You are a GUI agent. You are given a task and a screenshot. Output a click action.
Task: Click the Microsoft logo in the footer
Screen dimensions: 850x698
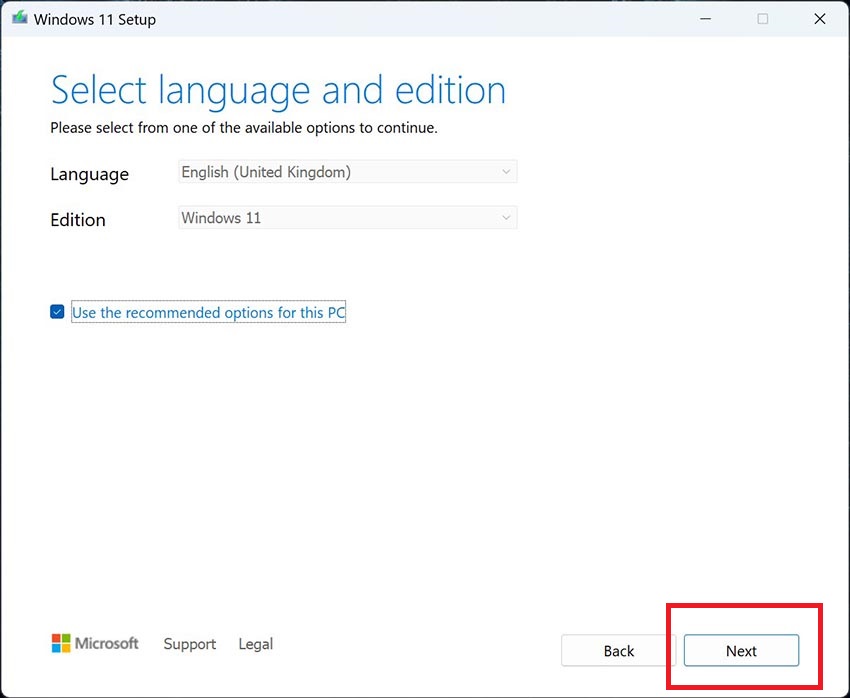[95, 643]
